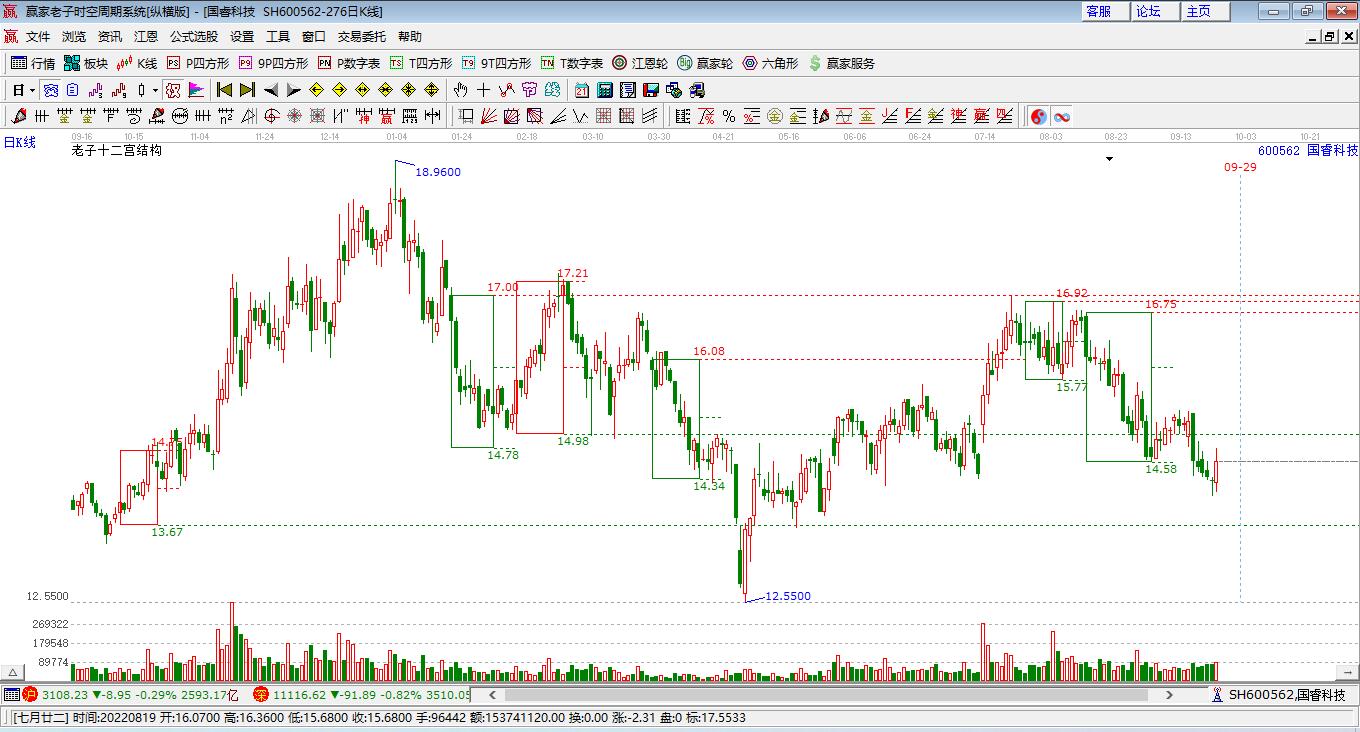Open the T四方形 tool
Viewport: 1360px width, 732px height.
pyautogui.click(x=421, y=63)
